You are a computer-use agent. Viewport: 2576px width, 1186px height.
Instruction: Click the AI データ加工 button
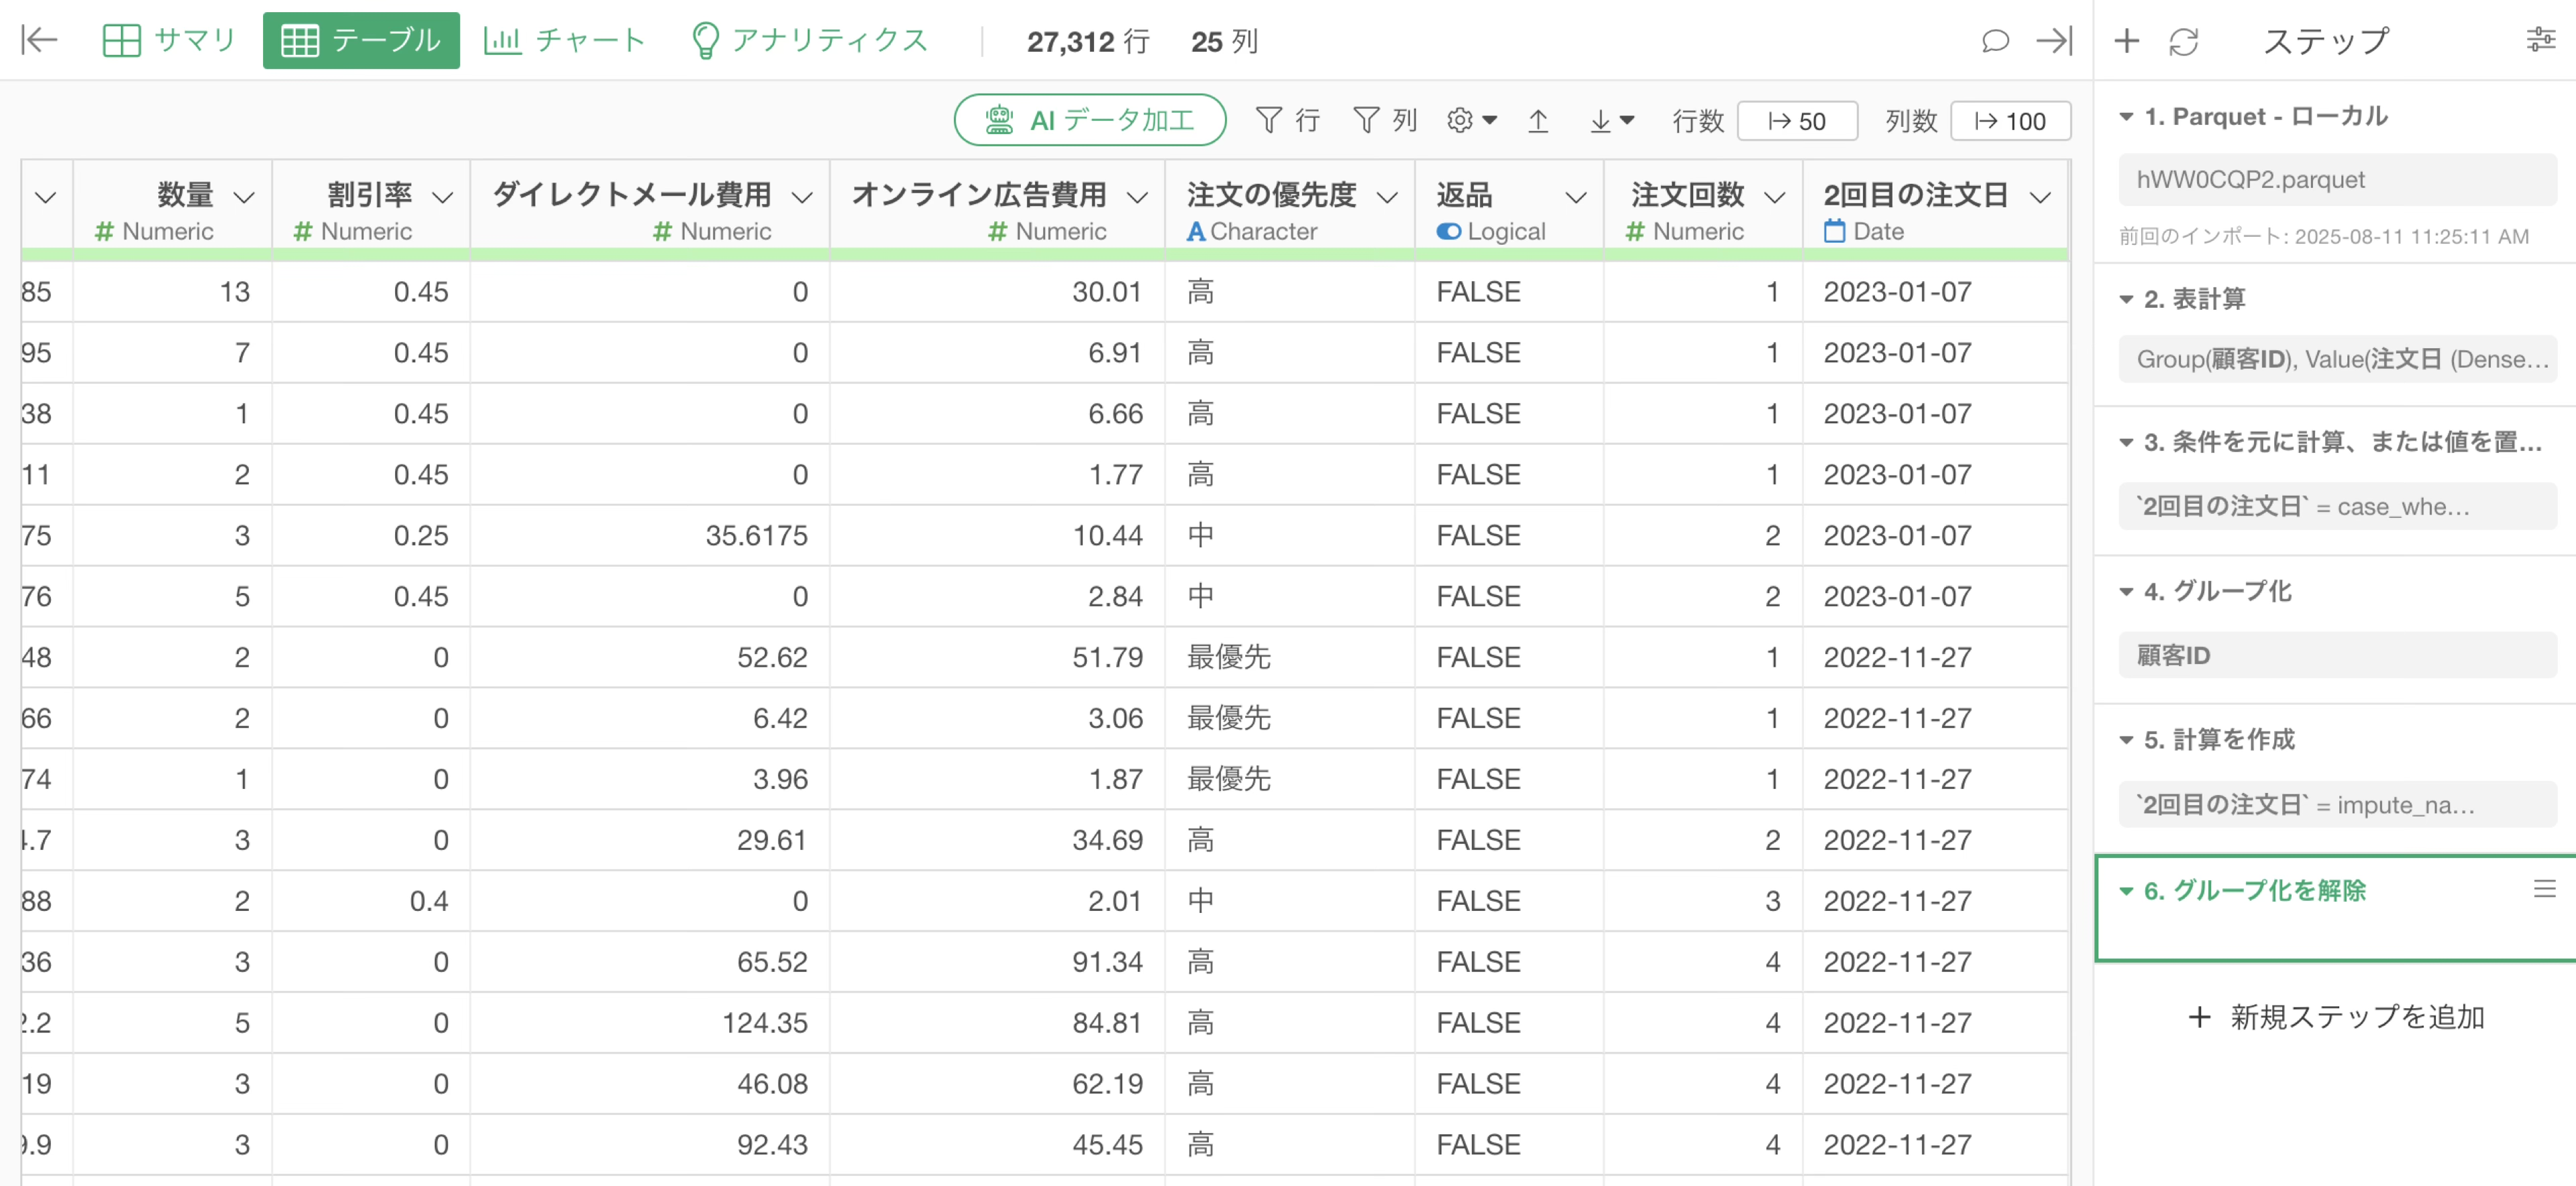1090,120
